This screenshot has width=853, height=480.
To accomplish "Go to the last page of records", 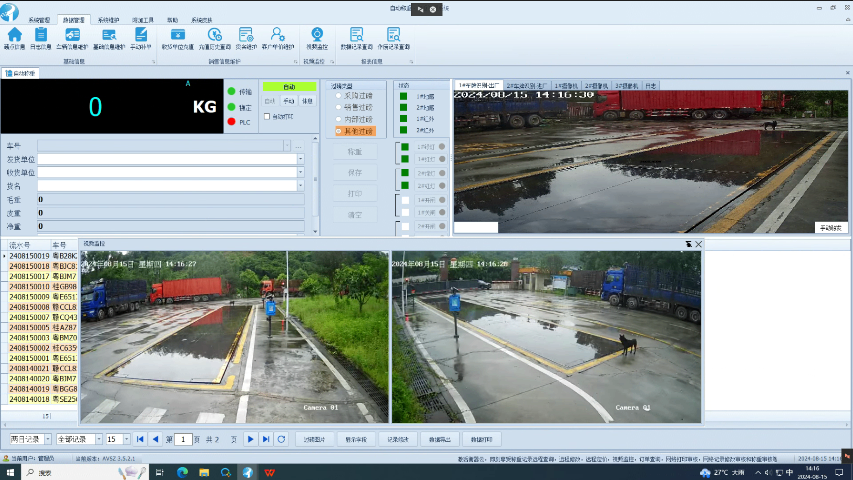I will [265, 439].
